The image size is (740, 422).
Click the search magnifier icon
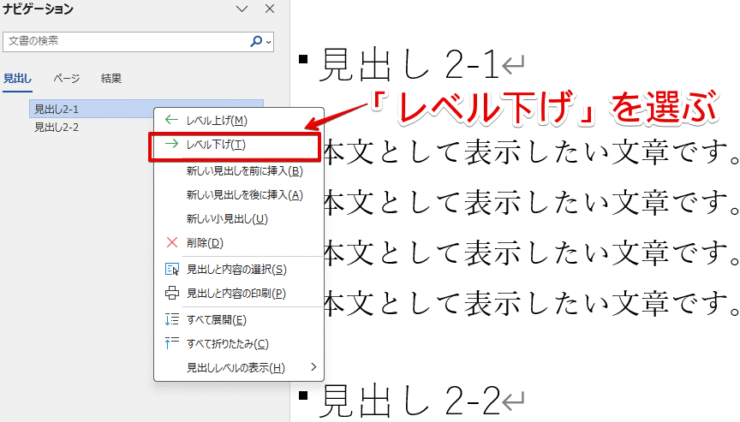[x=256, y=42]
